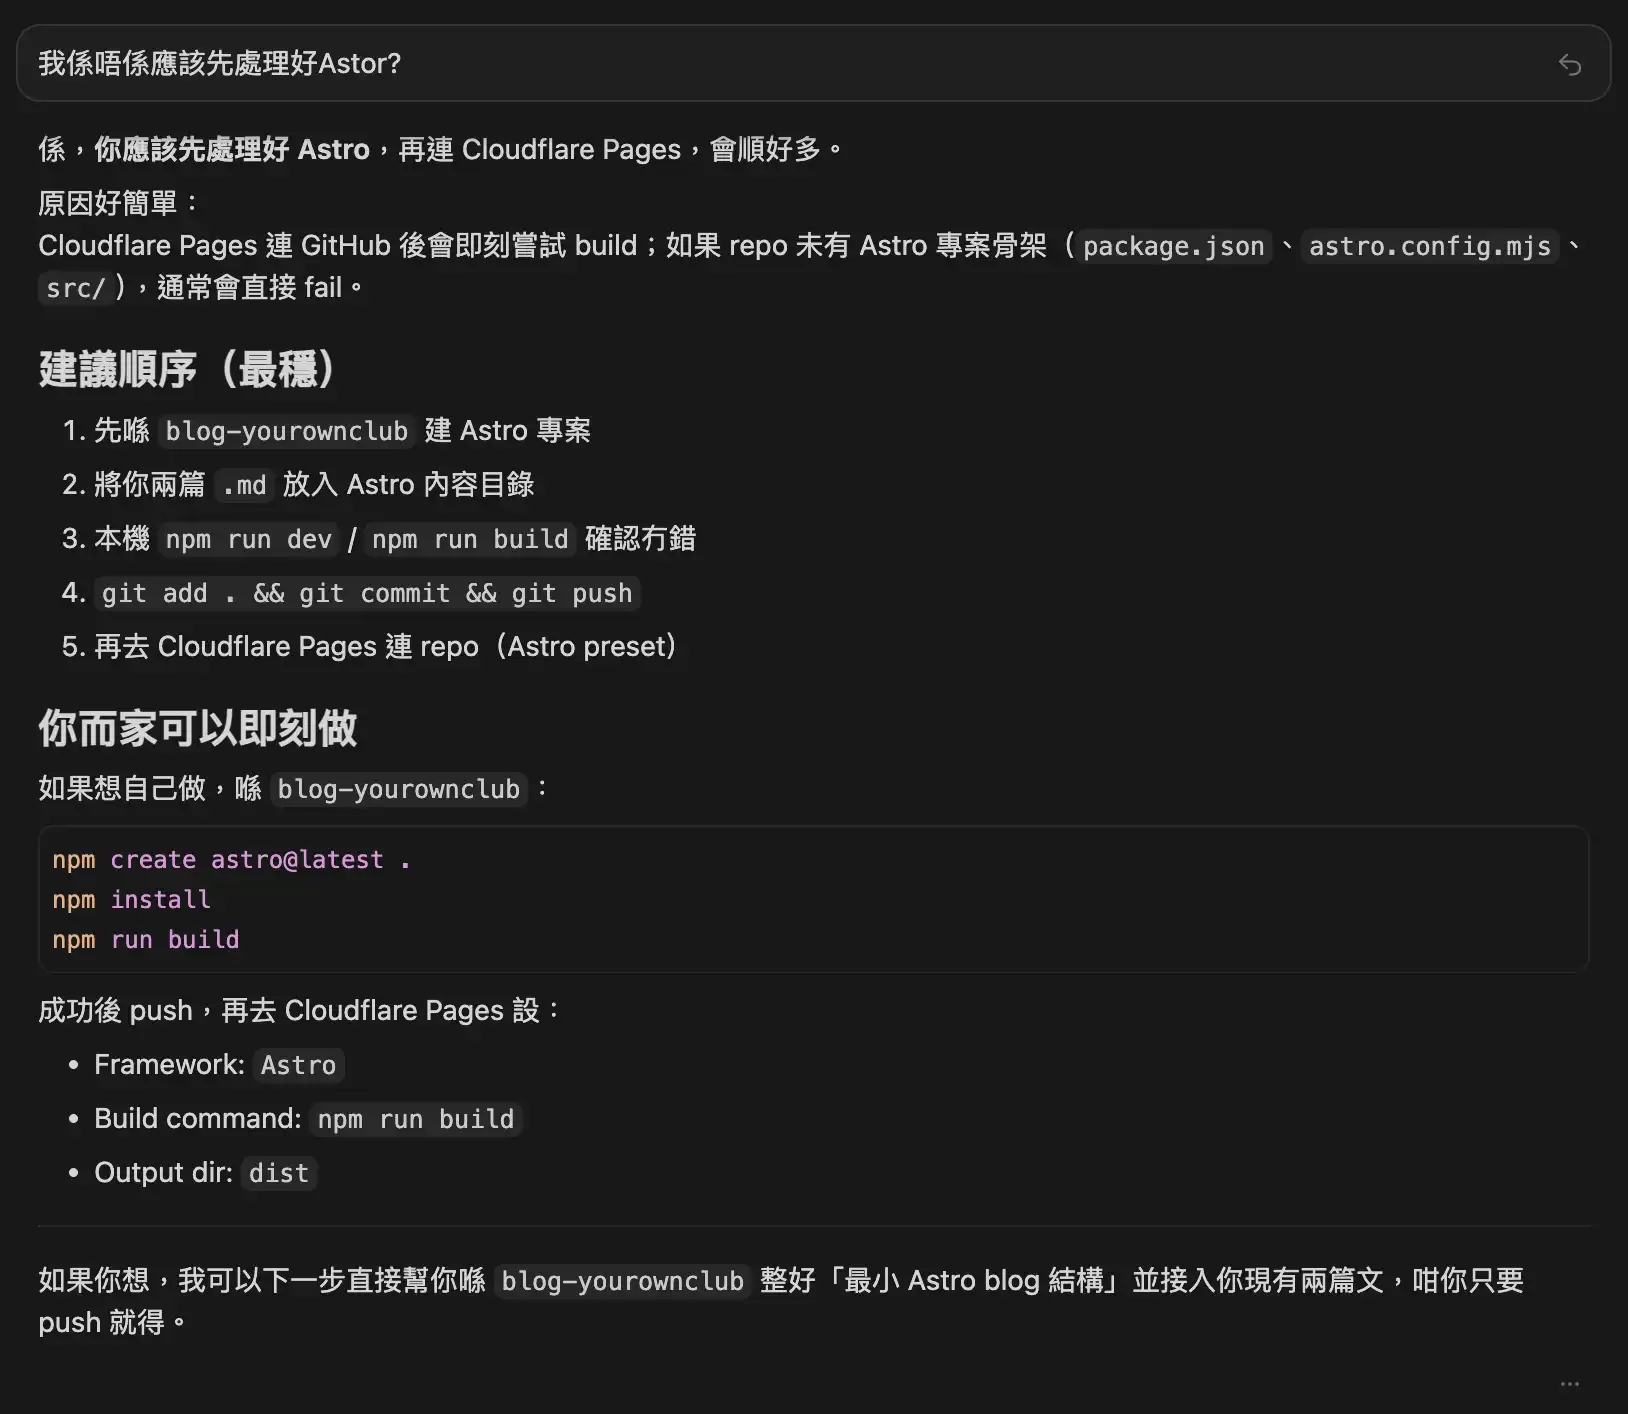Click the 'git add . && git commit && git push' code
Image resolution: width=1628 pixels, height=1414 pixels.
point(367,593)
